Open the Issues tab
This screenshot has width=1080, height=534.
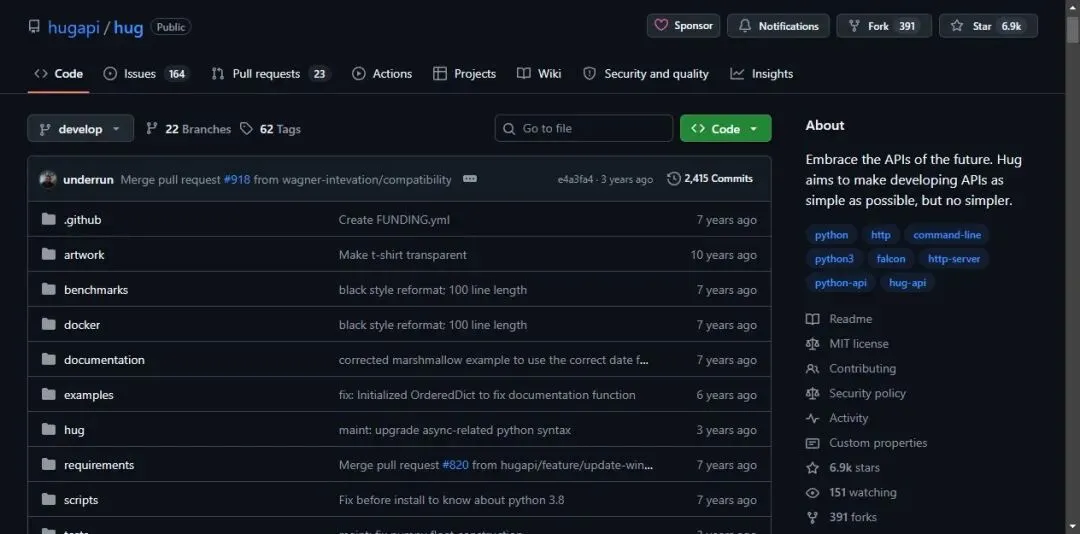(145, 74)
